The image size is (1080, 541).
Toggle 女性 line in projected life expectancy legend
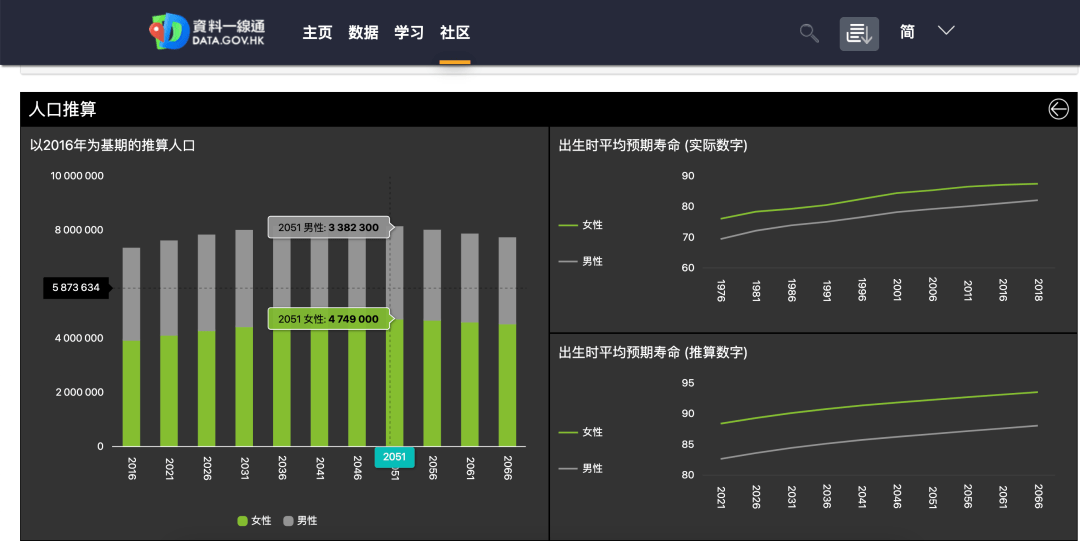pyautogui.click(x=582, y=432)
